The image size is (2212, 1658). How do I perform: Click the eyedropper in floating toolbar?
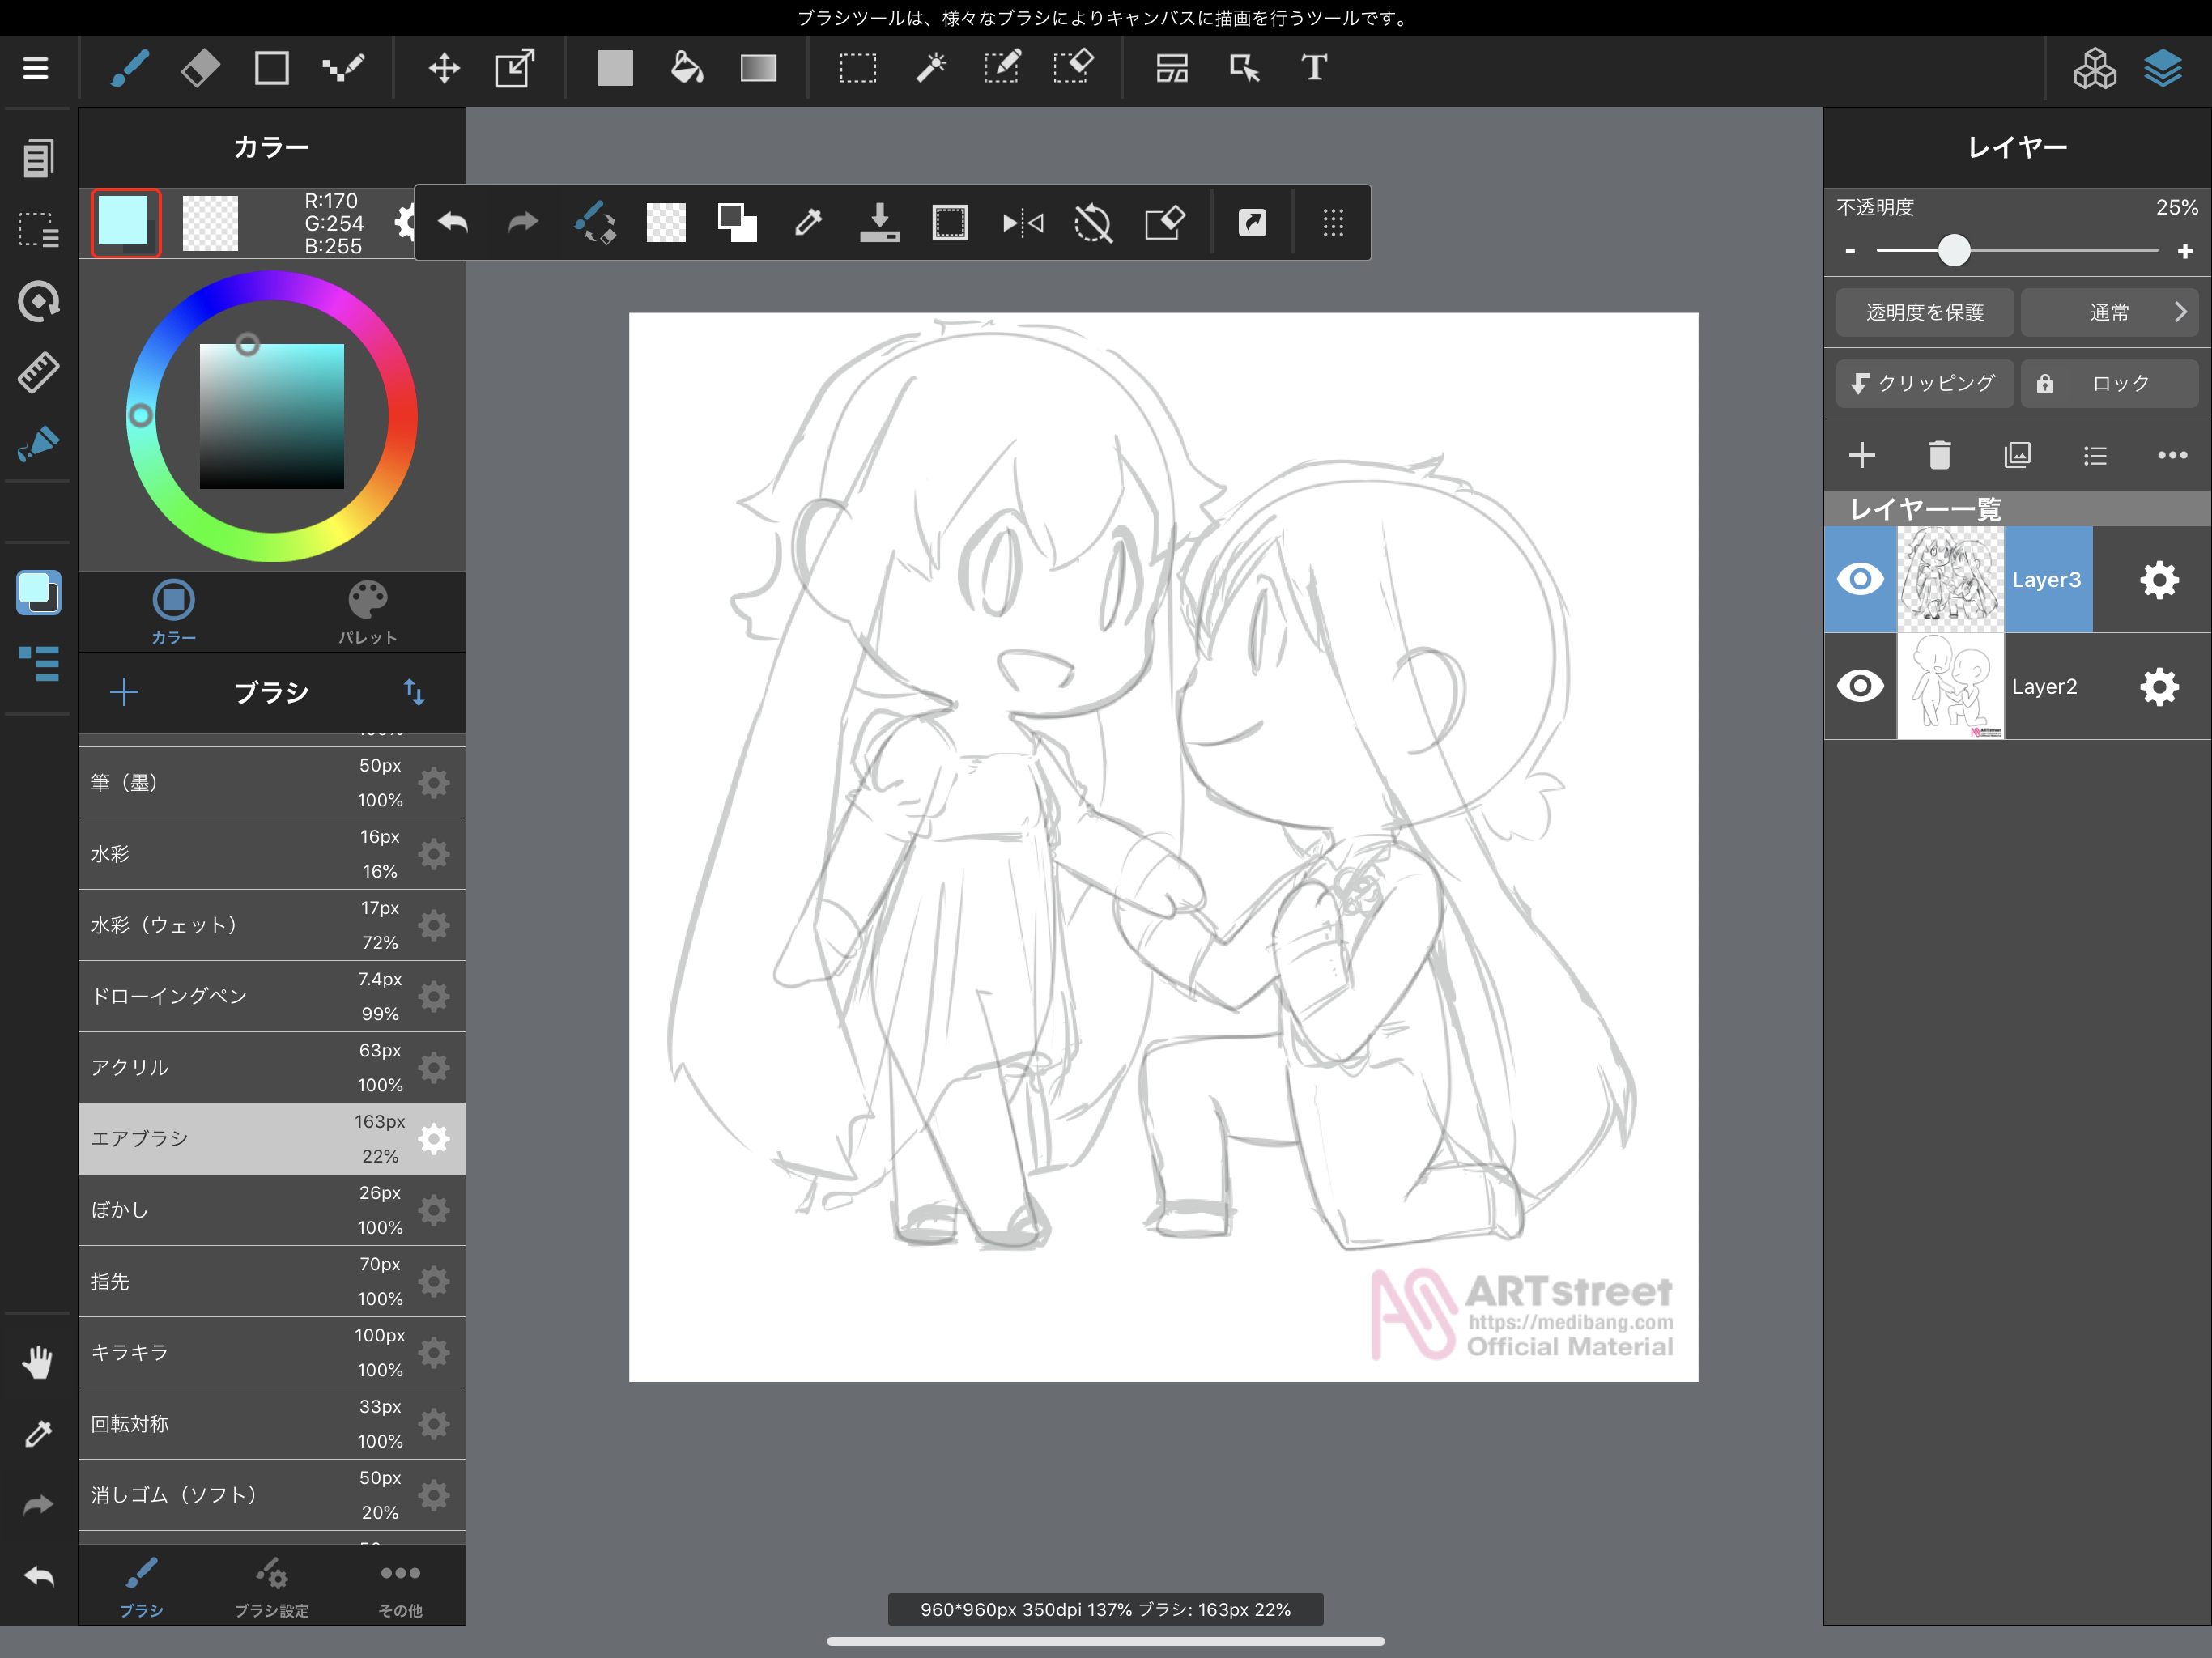coord(808,222)
